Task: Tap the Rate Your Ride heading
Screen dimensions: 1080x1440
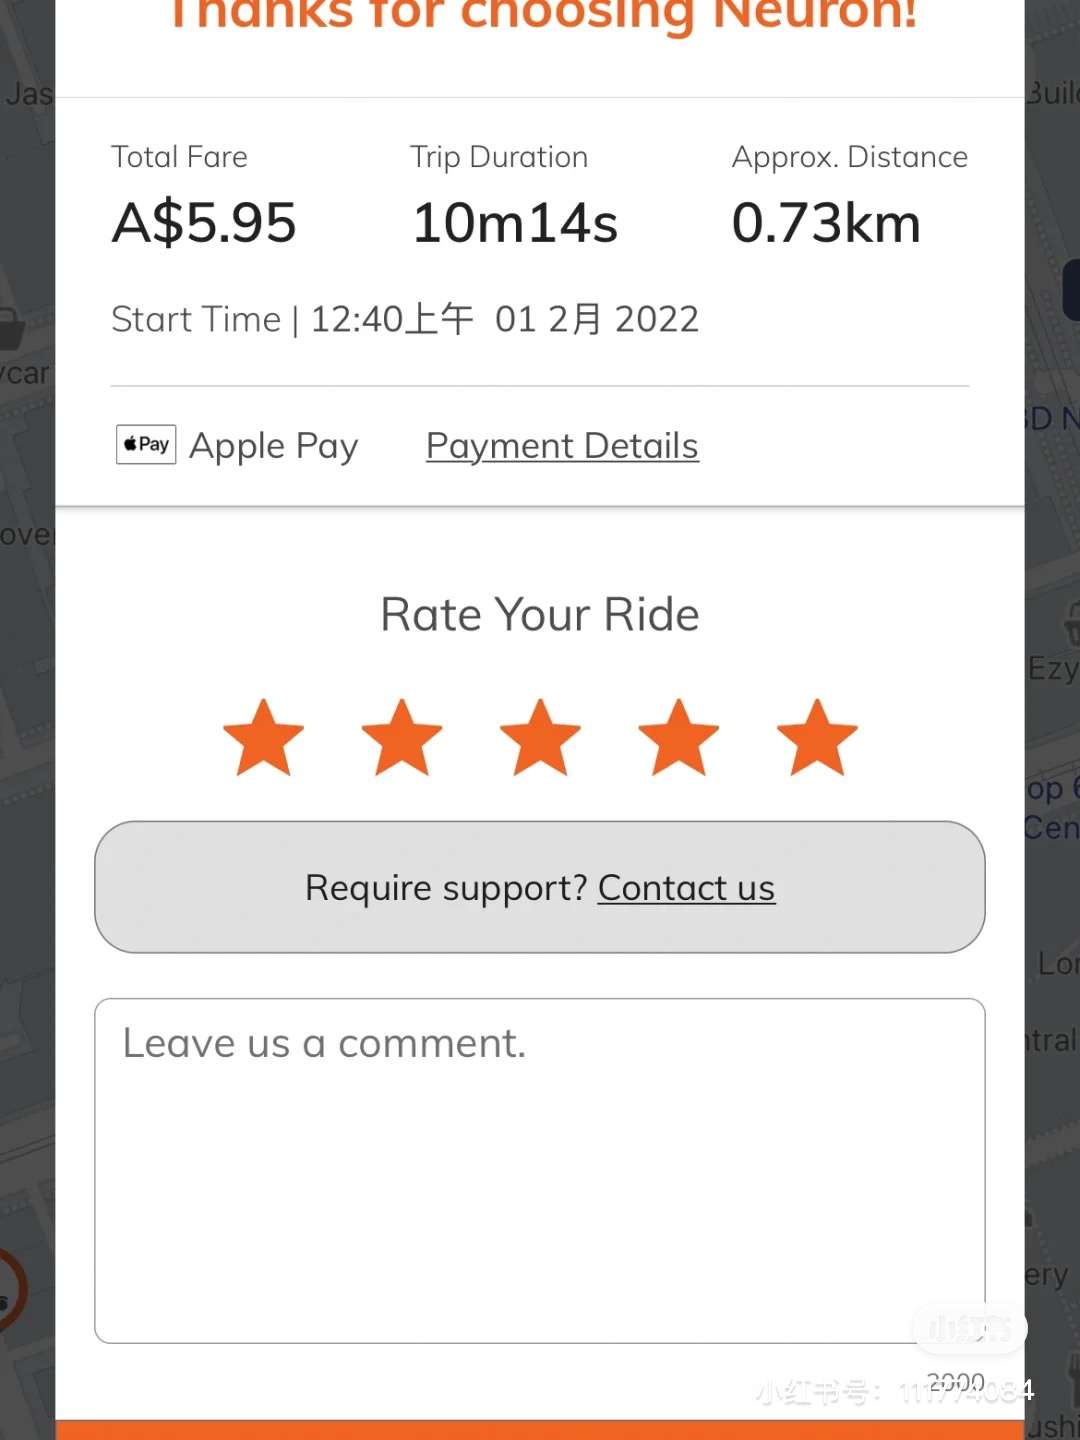Action: (x=540, y=614)
